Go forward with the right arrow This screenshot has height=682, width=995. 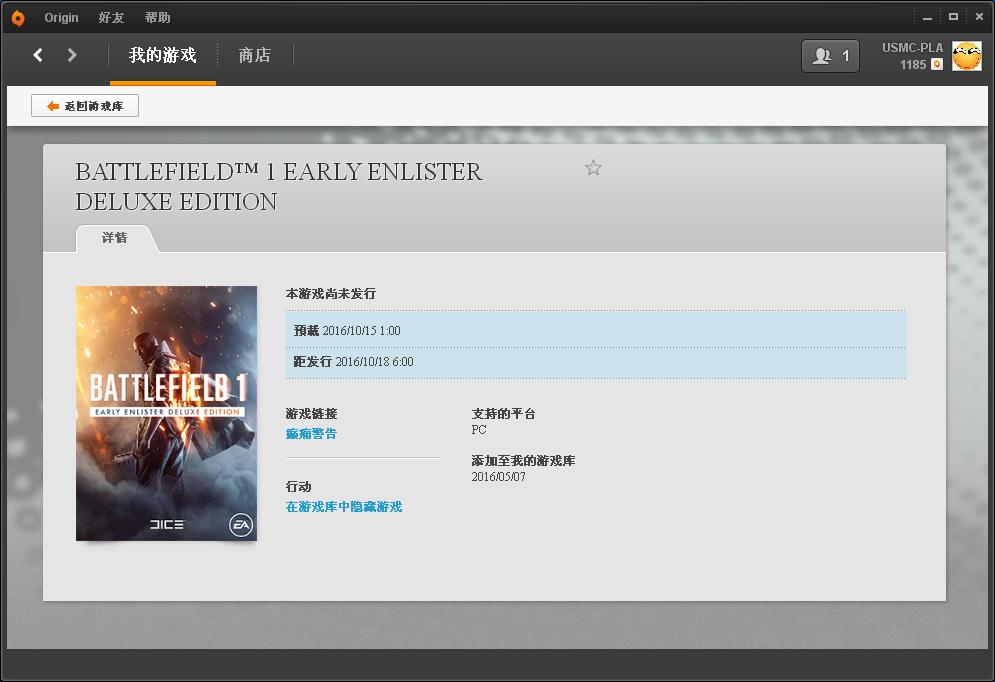tap(72, 55)
